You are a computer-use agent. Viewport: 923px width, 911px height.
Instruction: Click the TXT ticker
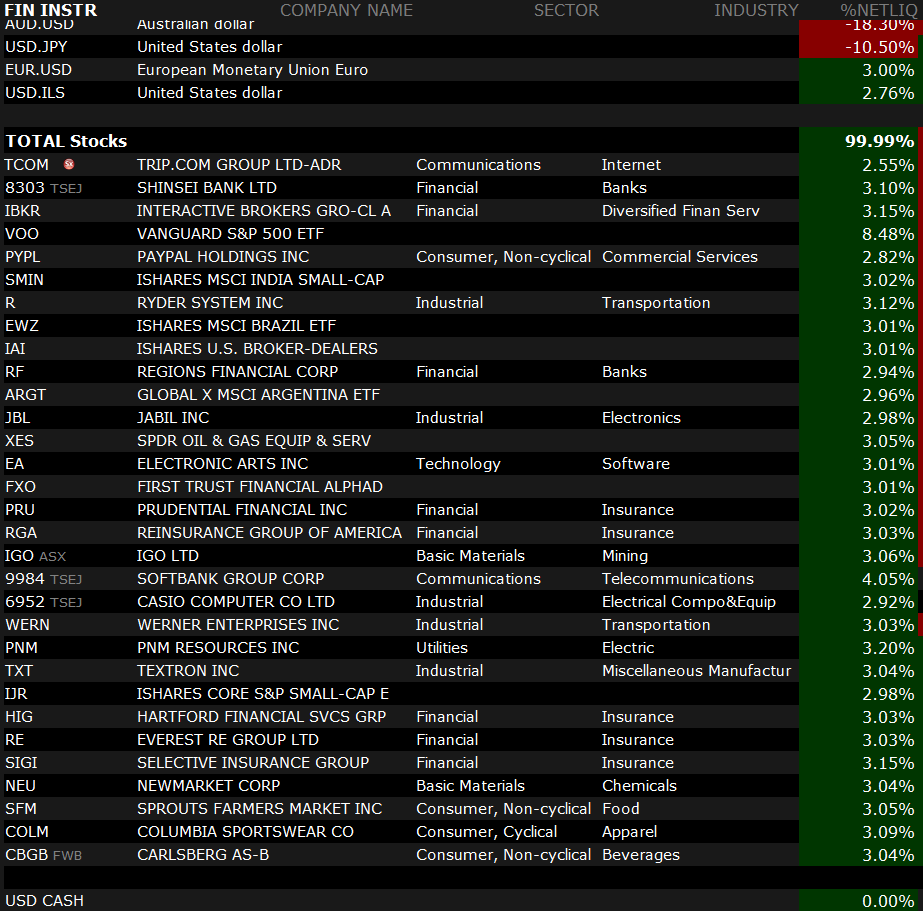pos(19,670)
